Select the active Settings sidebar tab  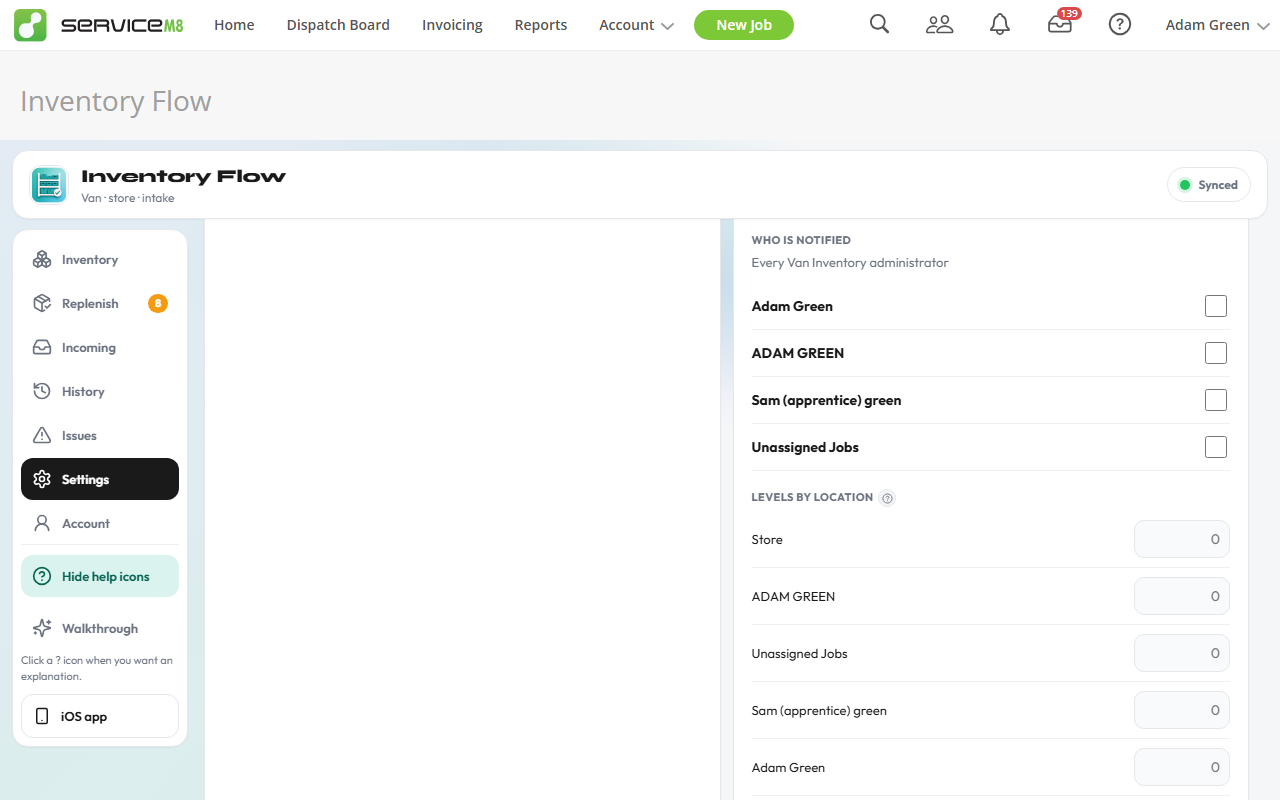click(x=100, y=479)
